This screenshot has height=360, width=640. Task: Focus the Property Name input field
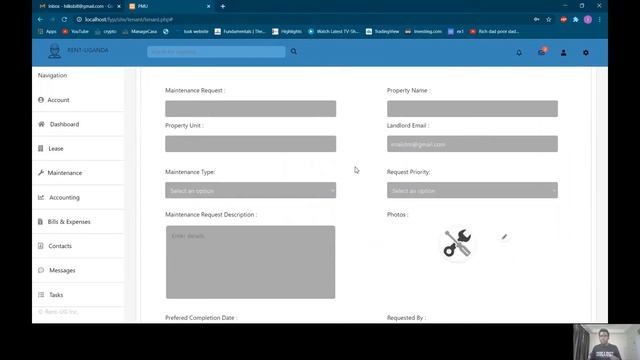(472, 109)
